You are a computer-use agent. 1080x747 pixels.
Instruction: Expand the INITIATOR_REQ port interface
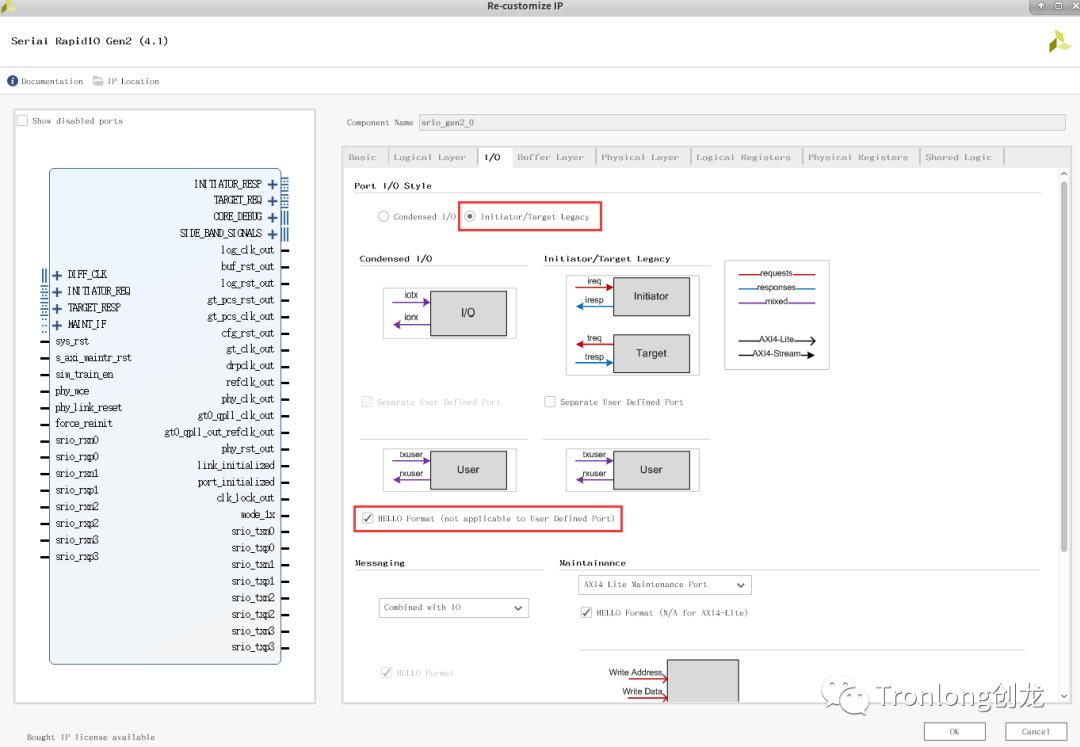58,292
